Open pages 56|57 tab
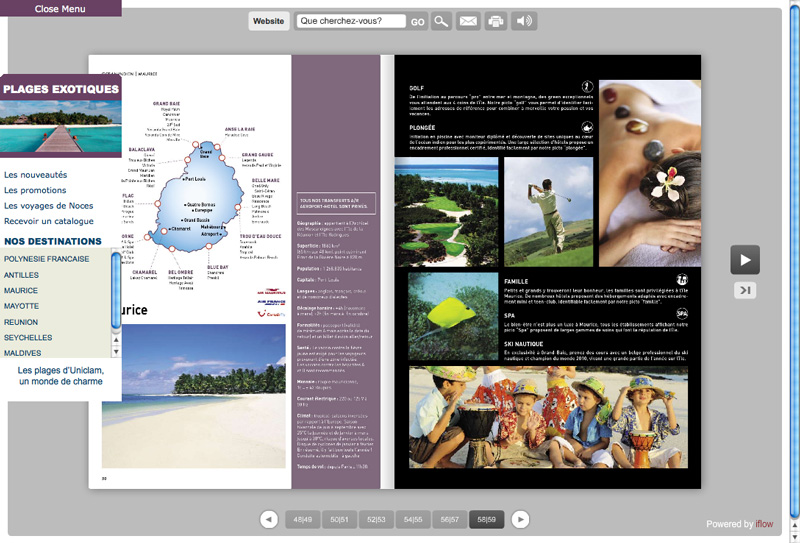Screen dimensions: 800x543 coord(449,520)
